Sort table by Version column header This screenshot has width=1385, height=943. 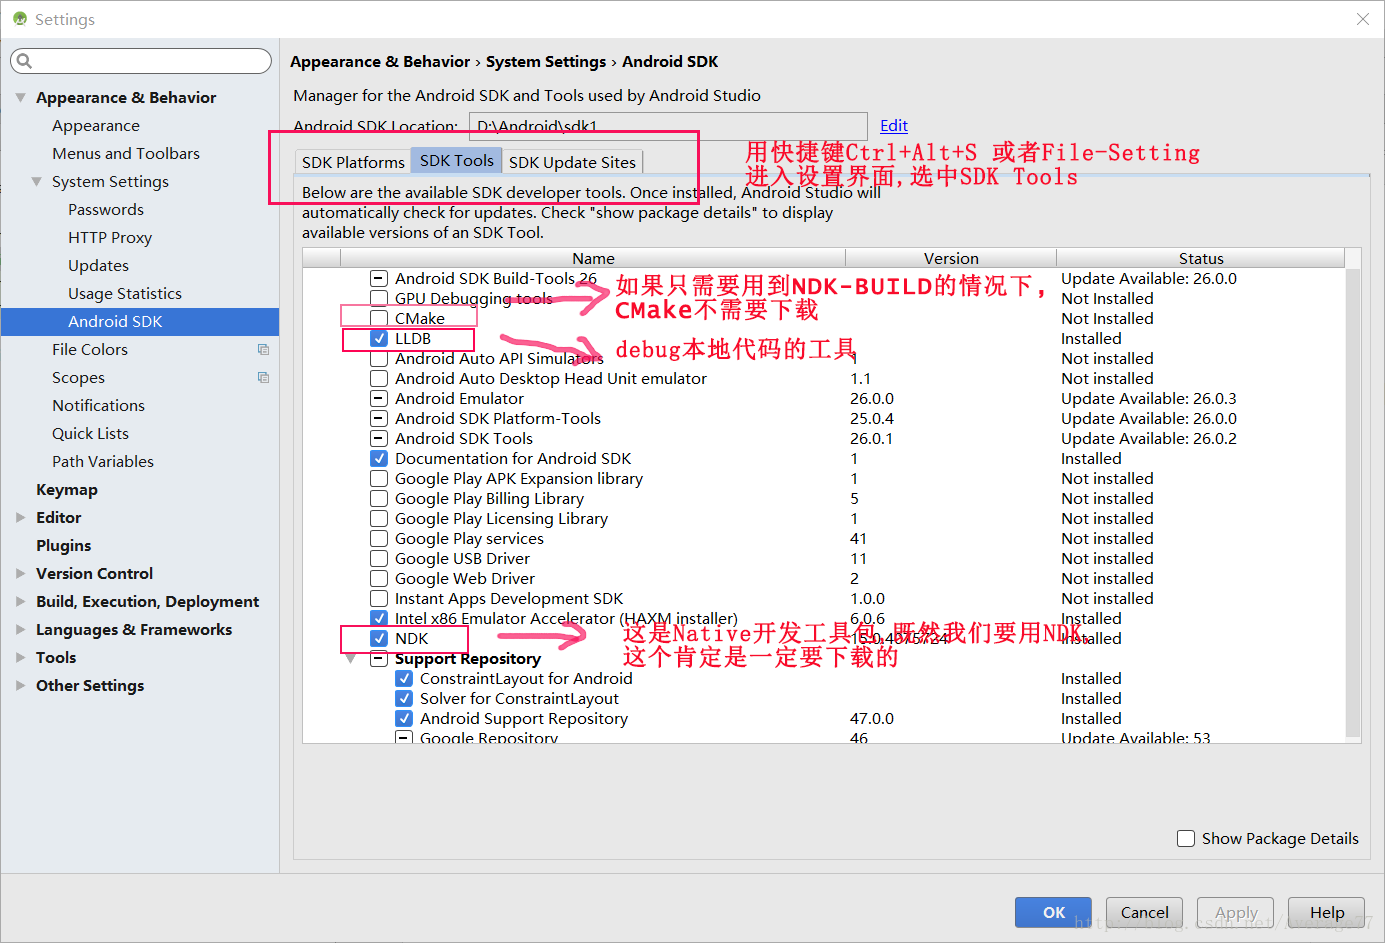pos(951,258)
